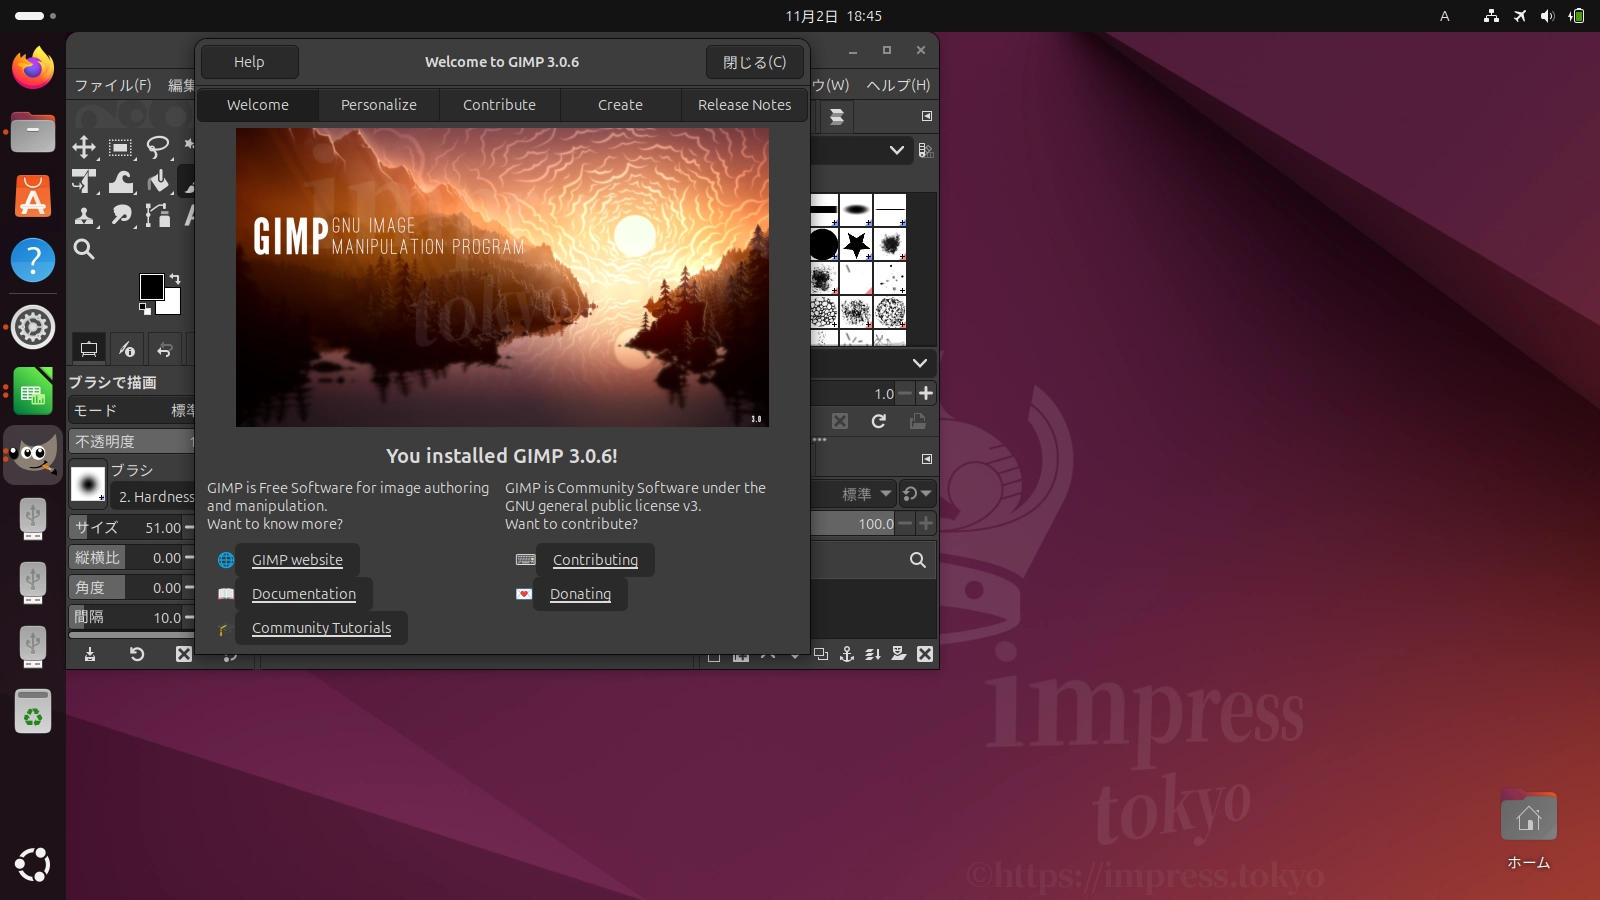The width and height of the screenshot is (1600, 900).
Task: Select the Rectangle Select tool
Action: [x=121, y=148]
